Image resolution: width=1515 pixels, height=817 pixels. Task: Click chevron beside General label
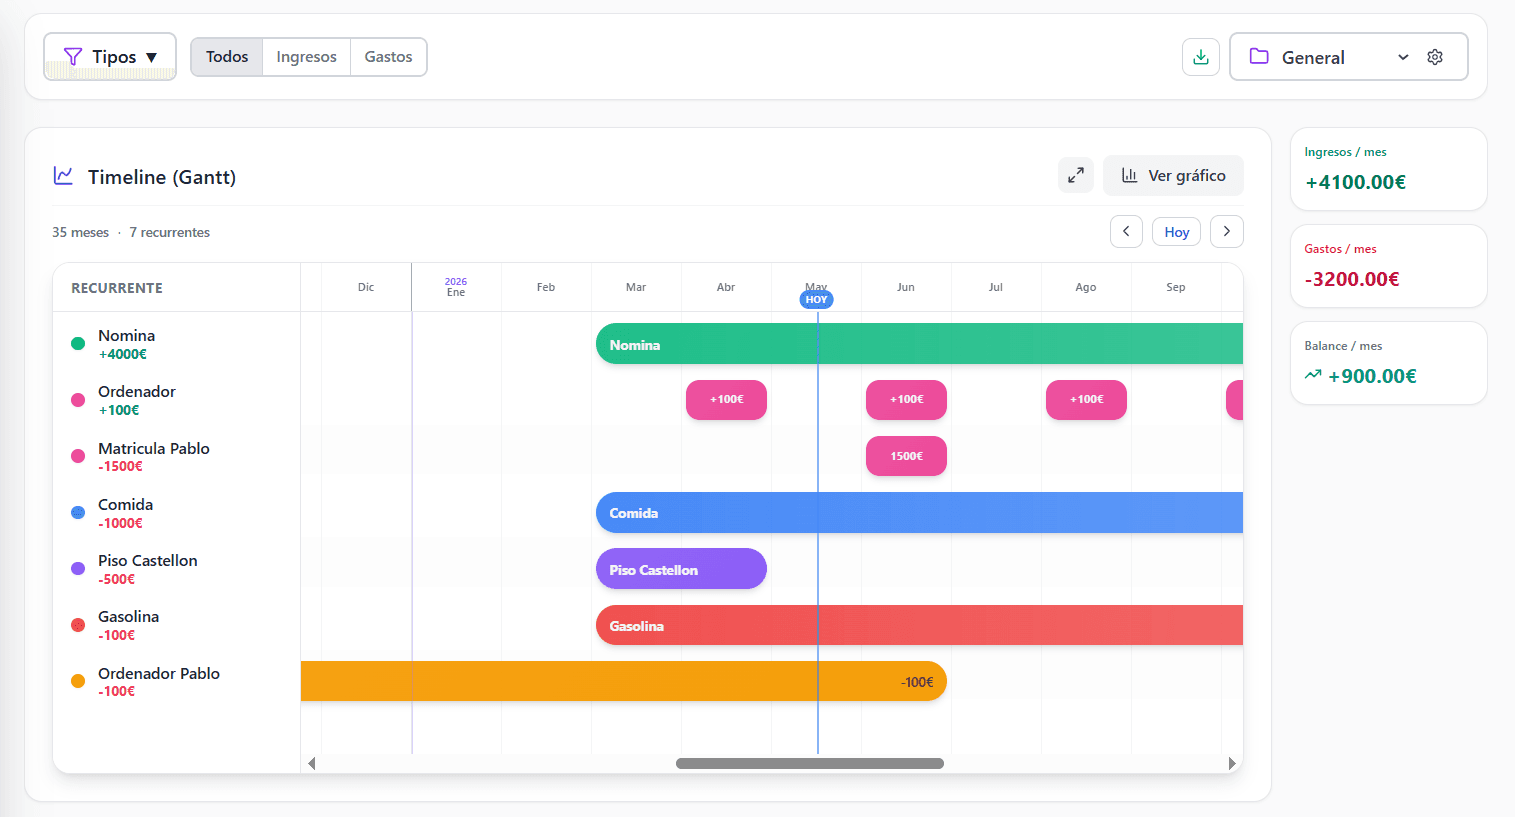[1403, 57]
